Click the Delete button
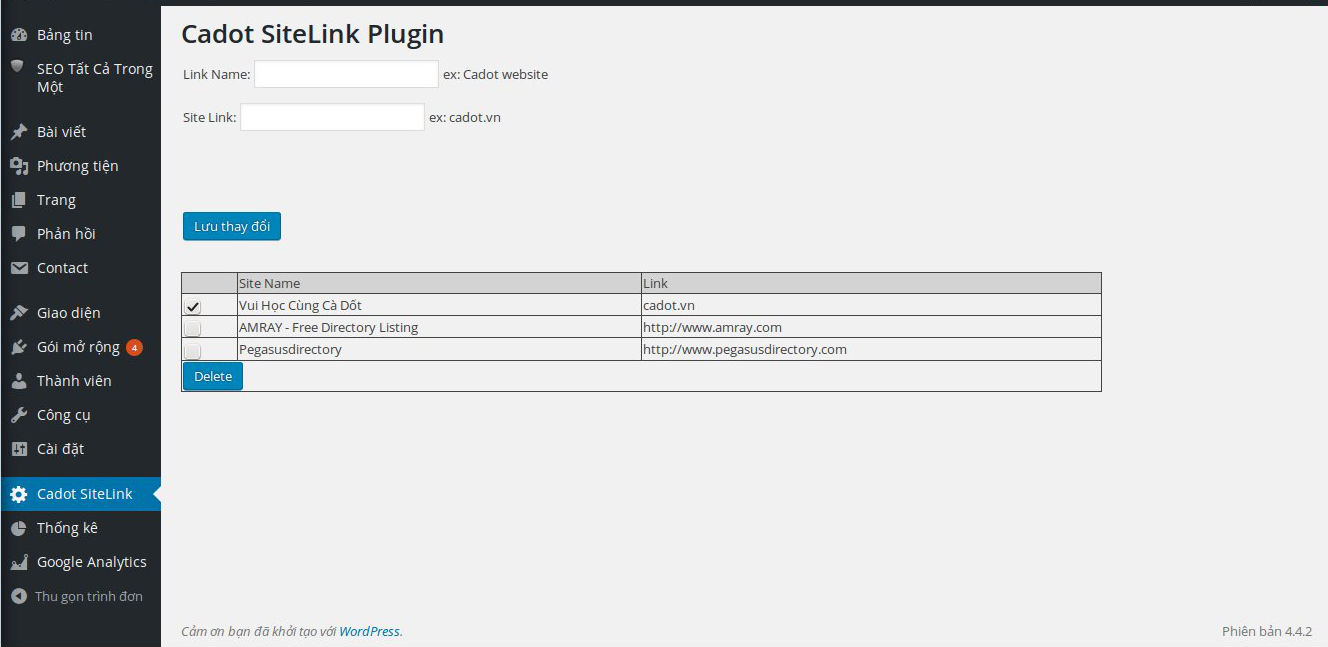 pyautogui.click(x=213, y=376)
